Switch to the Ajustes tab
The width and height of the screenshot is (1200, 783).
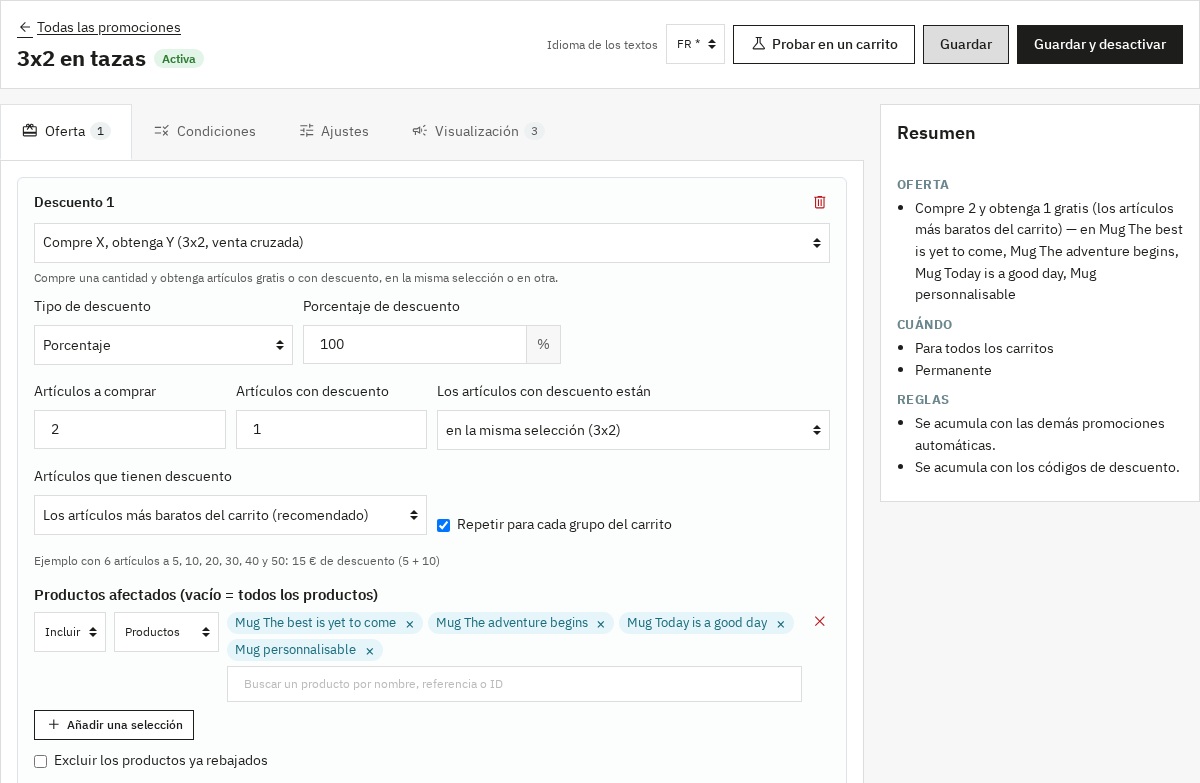pyautogui.click(x=334, y=132)
